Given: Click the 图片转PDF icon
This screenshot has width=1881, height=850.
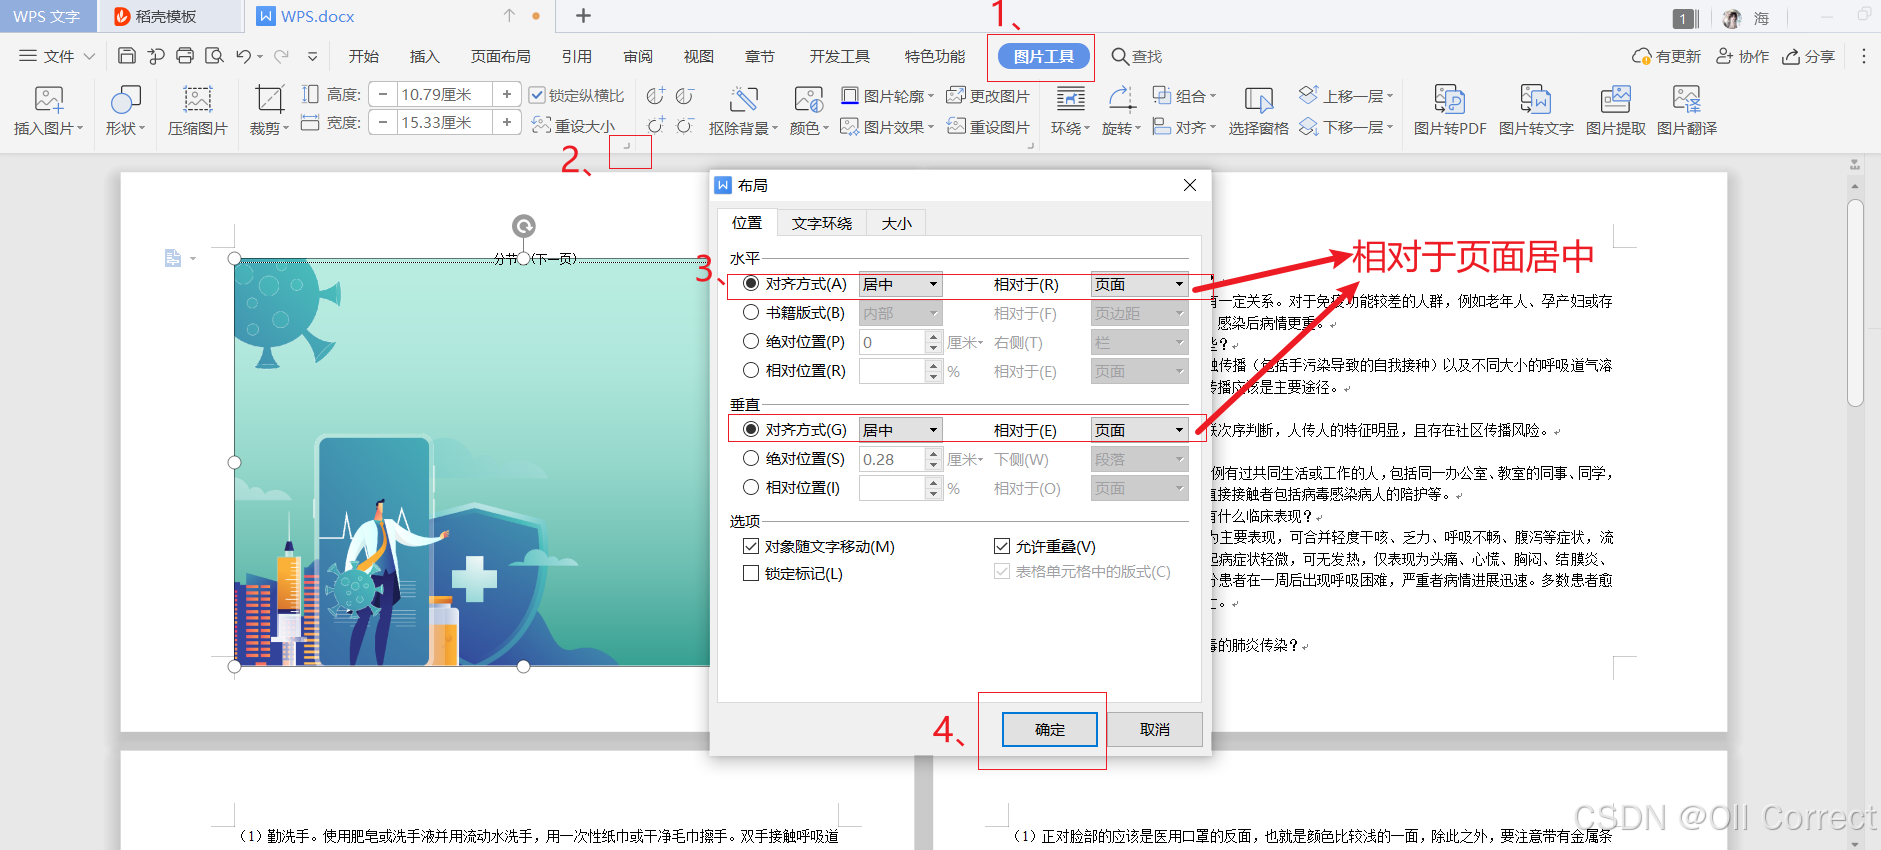Looking at the screenshot, I should tap(1449, 99).
